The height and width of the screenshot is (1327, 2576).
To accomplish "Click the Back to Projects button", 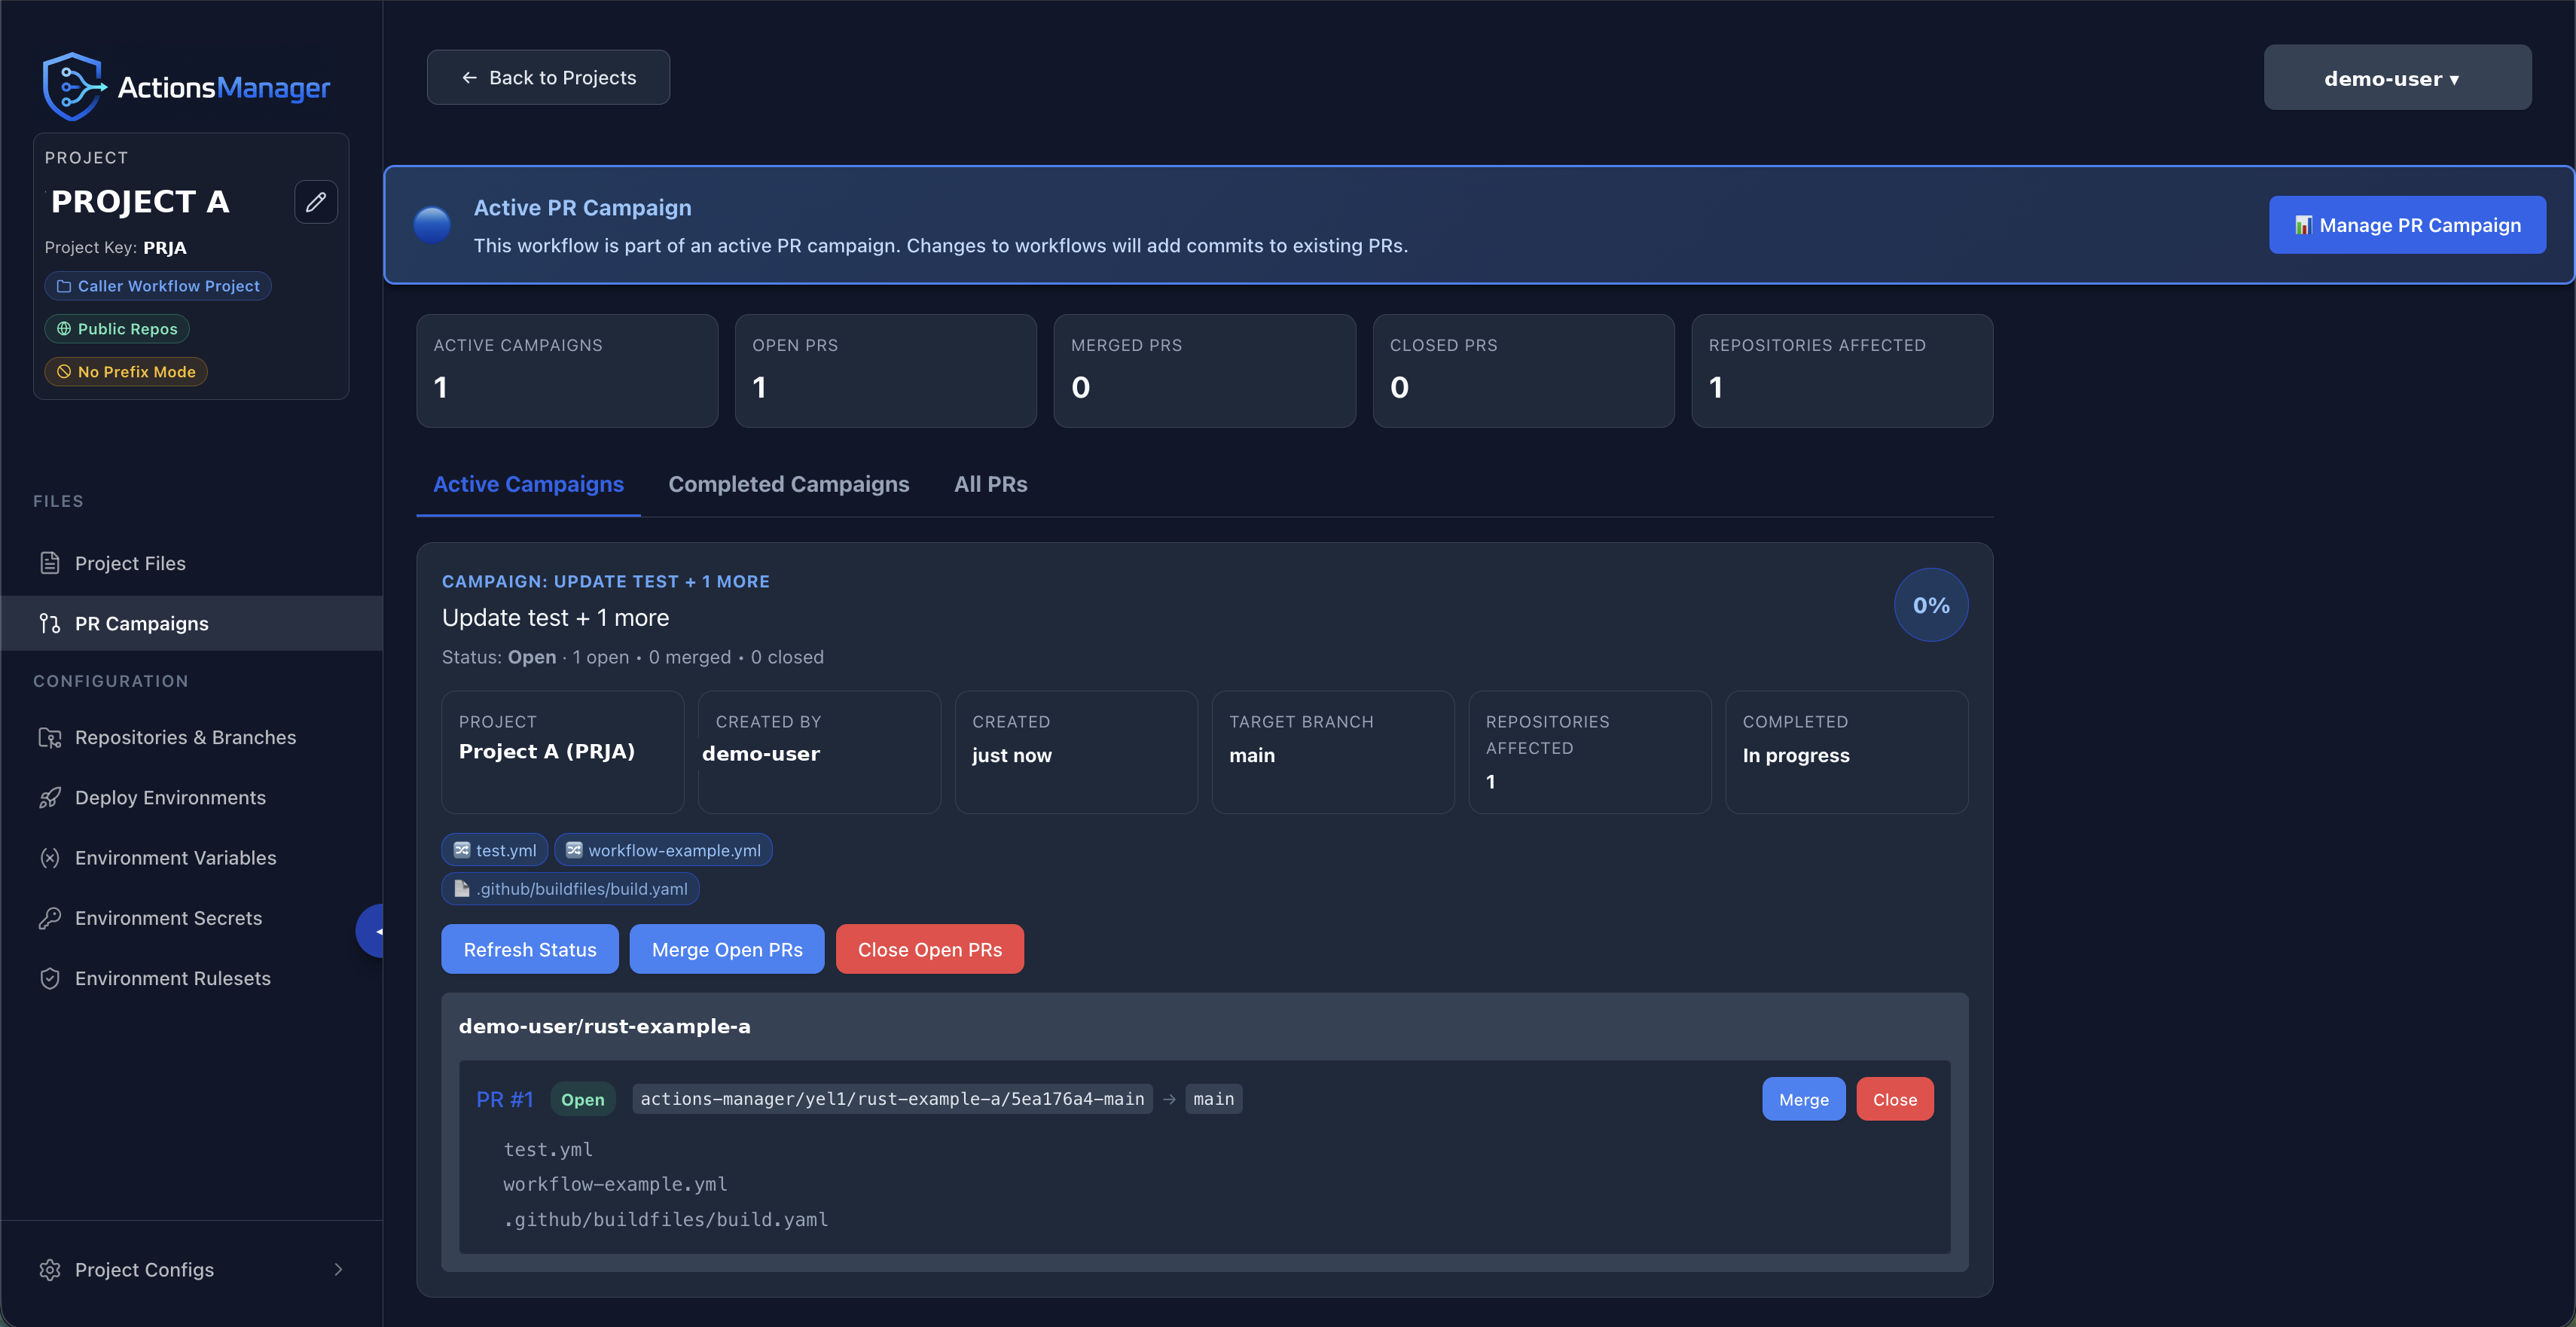I will click(x=548, y=77).
